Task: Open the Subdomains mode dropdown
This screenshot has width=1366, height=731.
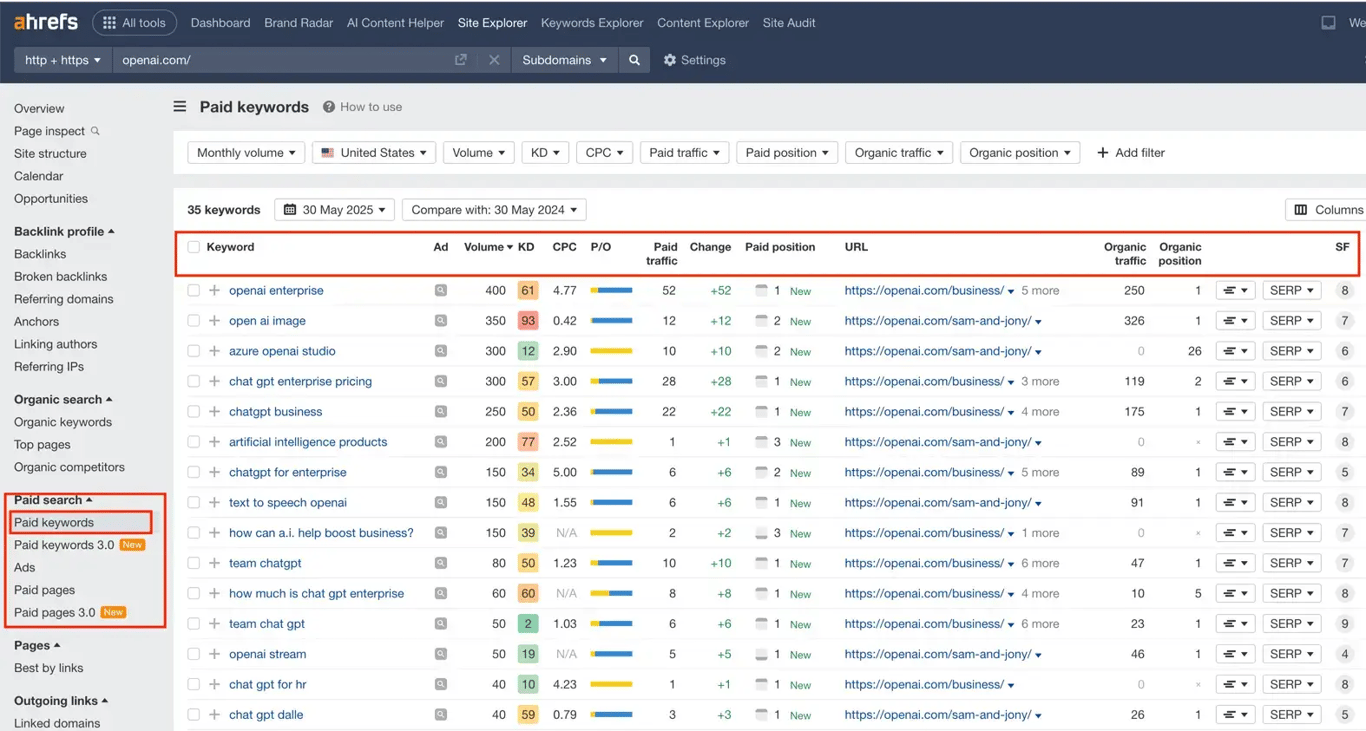Action: coord(563,60)
